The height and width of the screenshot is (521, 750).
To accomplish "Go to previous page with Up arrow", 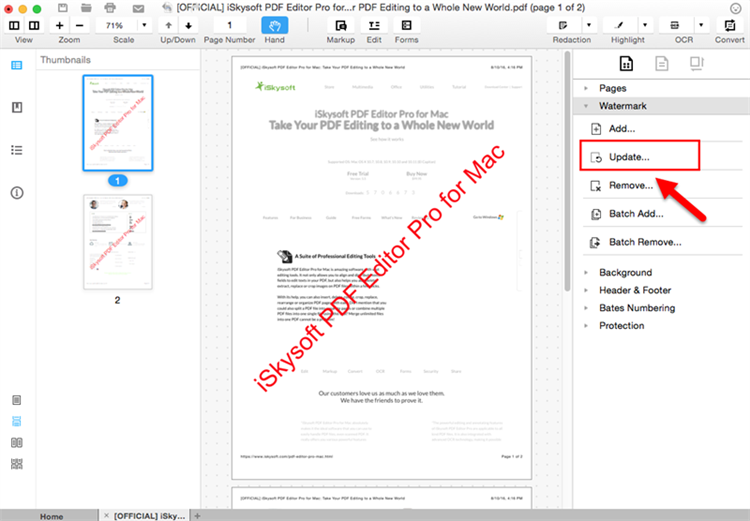I will point(168,25).
